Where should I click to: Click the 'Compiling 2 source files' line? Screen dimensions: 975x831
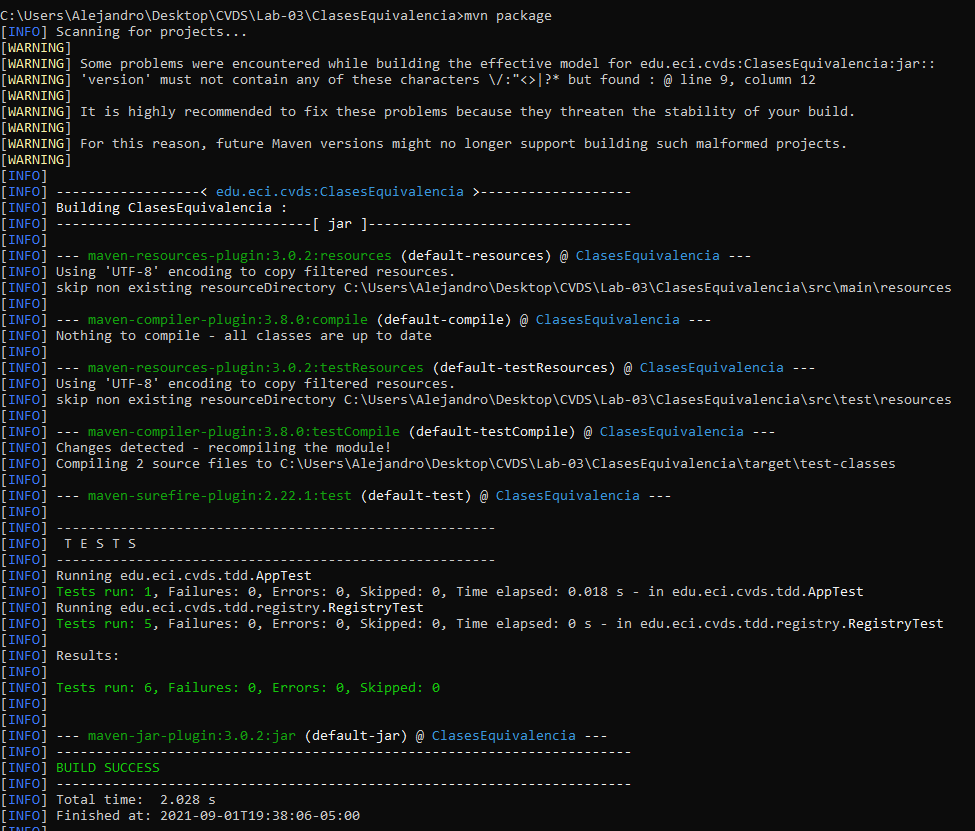click(x=476, y=463)
